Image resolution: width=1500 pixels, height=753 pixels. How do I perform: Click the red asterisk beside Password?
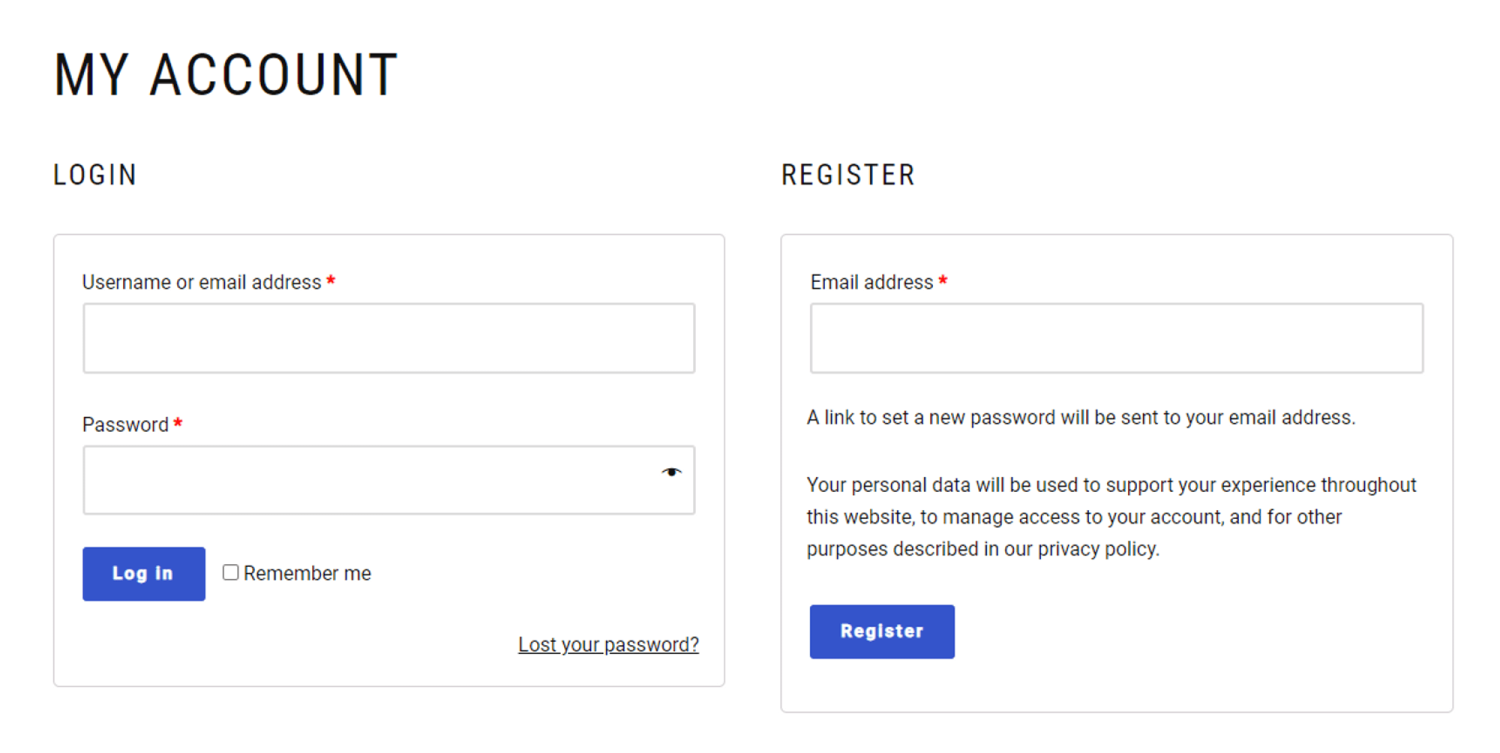coord(178,424)
